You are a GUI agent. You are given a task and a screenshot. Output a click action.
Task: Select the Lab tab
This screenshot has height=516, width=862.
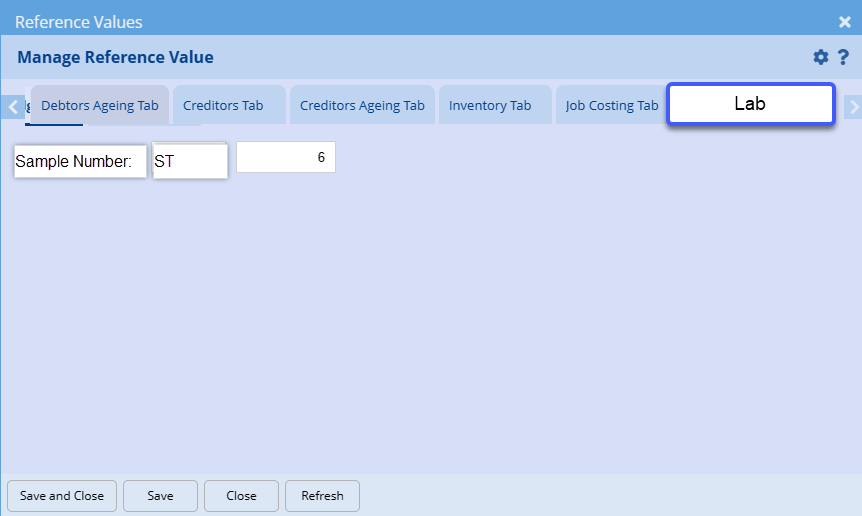point(750,104)
